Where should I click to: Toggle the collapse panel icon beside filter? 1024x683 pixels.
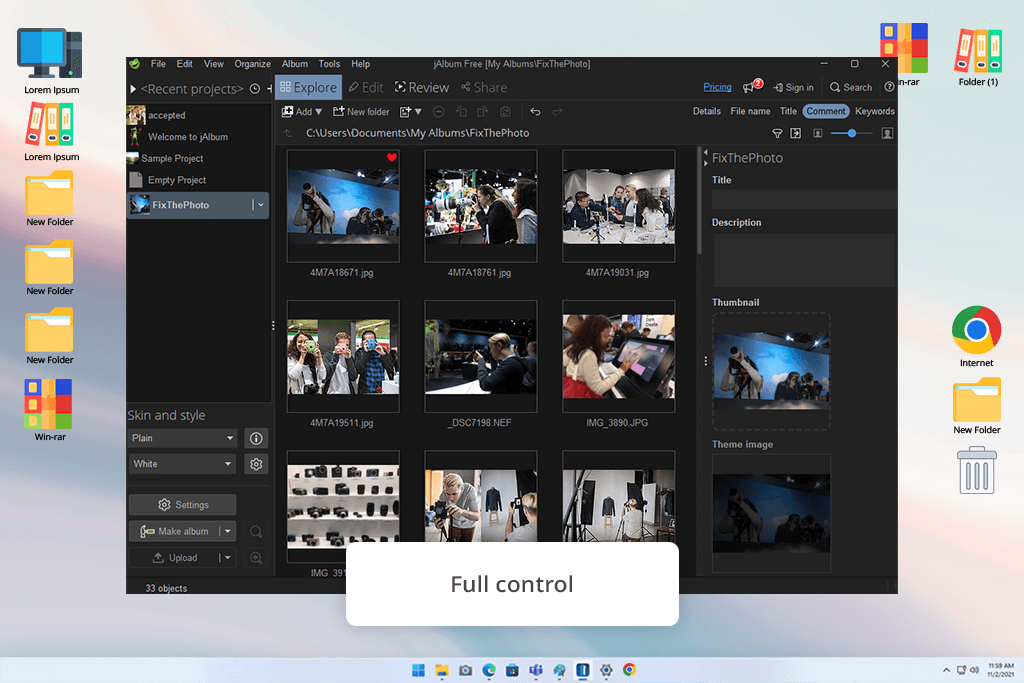tap(795, 133)
